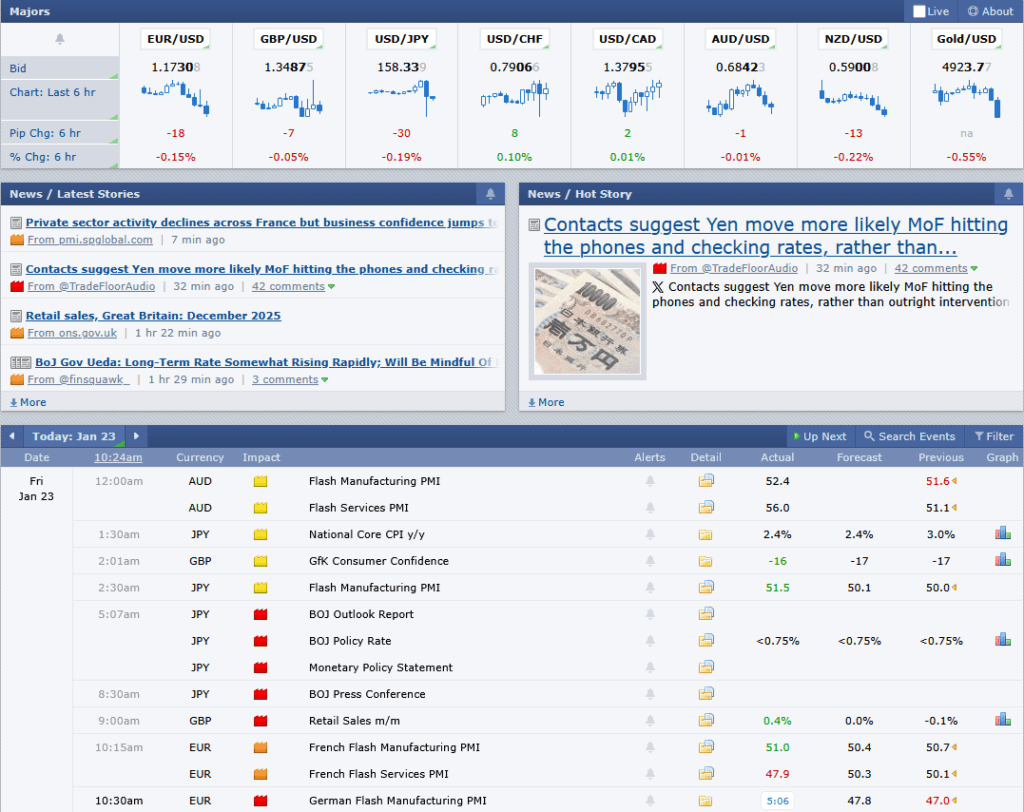Click the Up Next button
Screen dimensions: 1024x812
(x=819, y=436)
